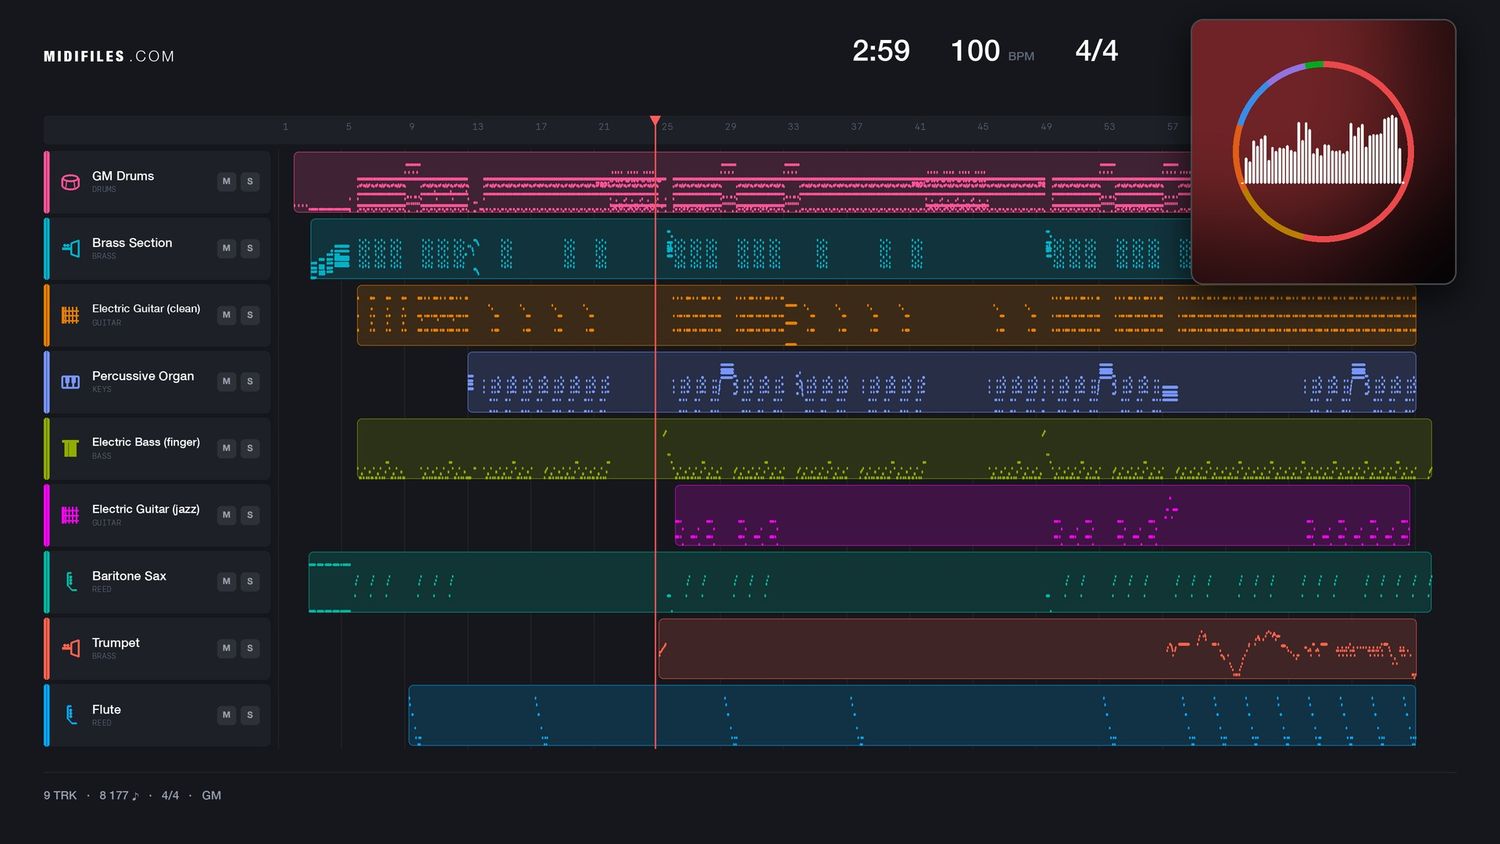Image resolution: width=1500 pixels, height=844 pixels.
Task: Click the 100 BPM tempo value
Action: (975, 51)
